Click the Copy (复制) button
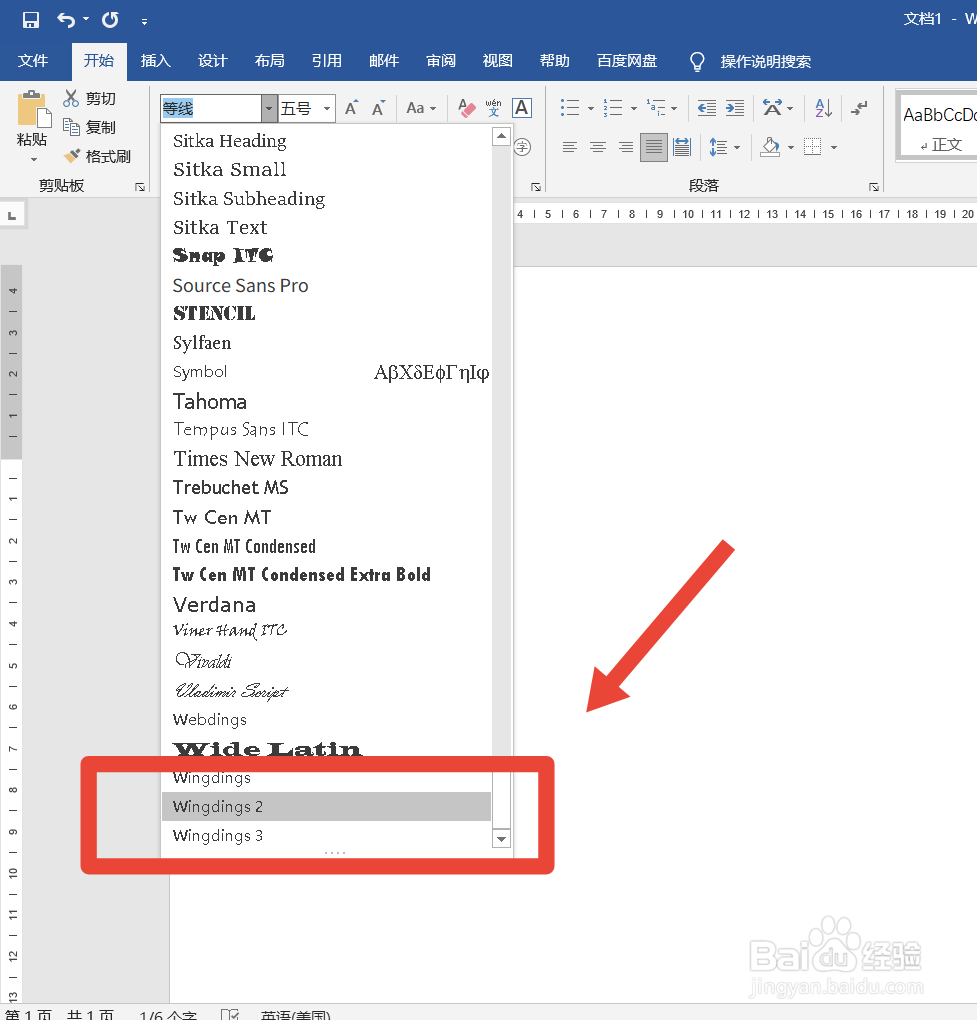Screen dimensions: 977x1020 pyautogui.click(x=90, y=127)
